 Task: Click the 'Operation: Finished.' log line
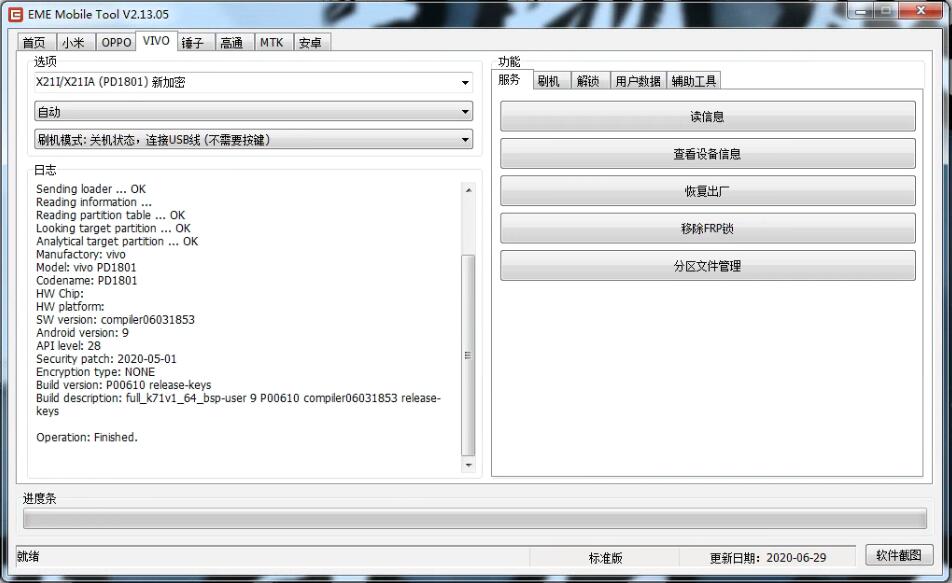(x=87, y=437)
